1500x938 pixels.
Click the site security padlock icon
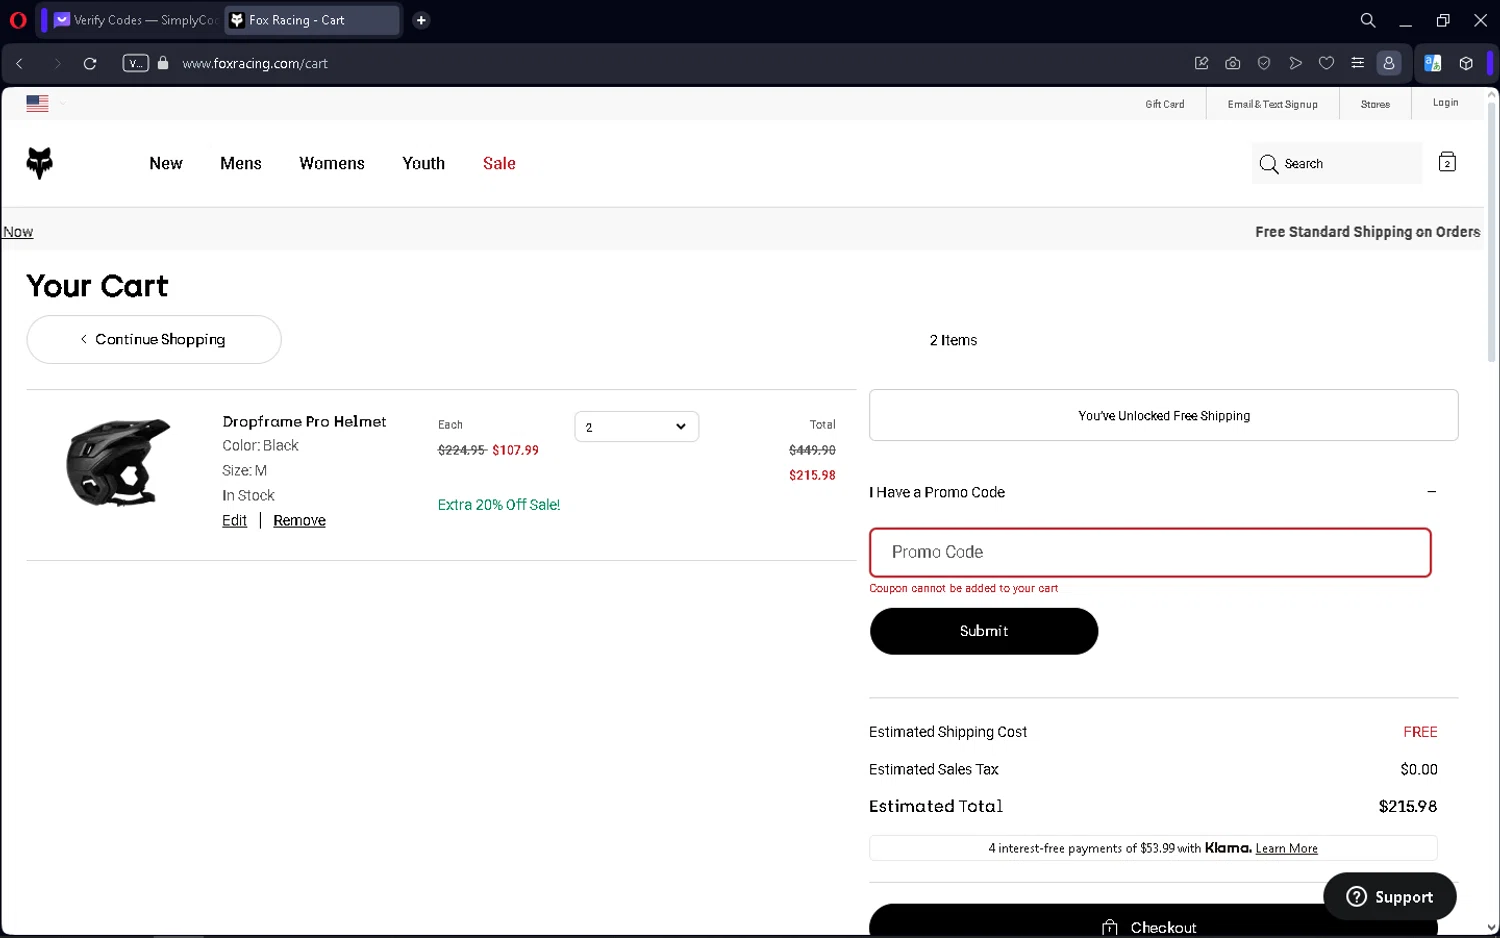(x=163, y=63)
